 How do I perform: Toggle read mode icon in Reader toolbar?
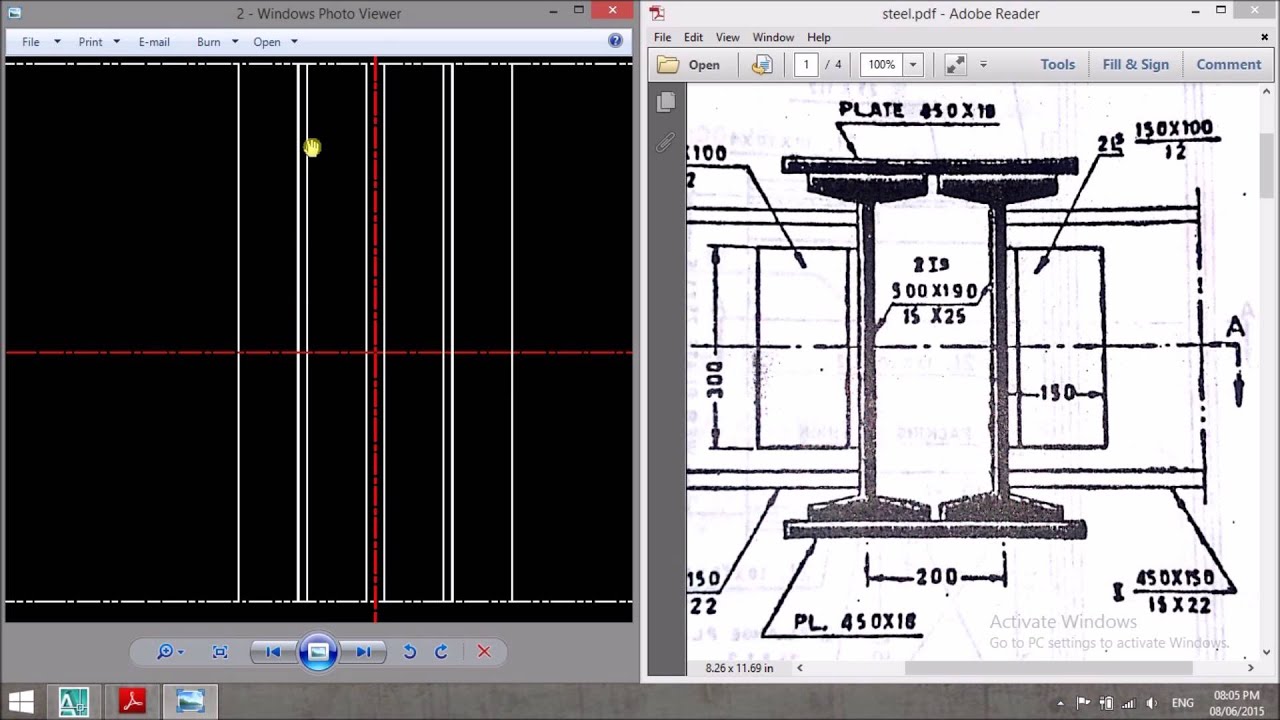click(x=955, y=64)
